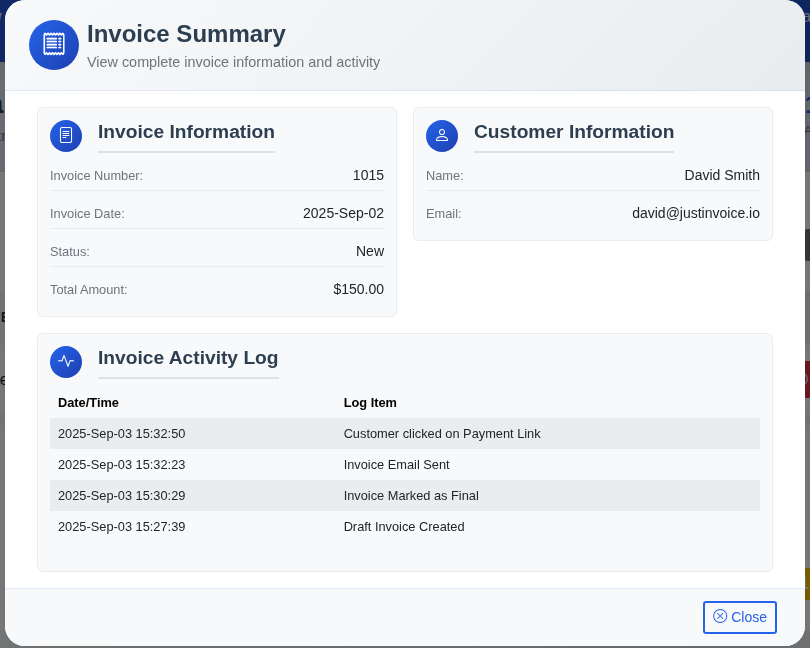Click the Invoice Information document icon
Screen dimensions: 810x648
[x=66, y=136]
